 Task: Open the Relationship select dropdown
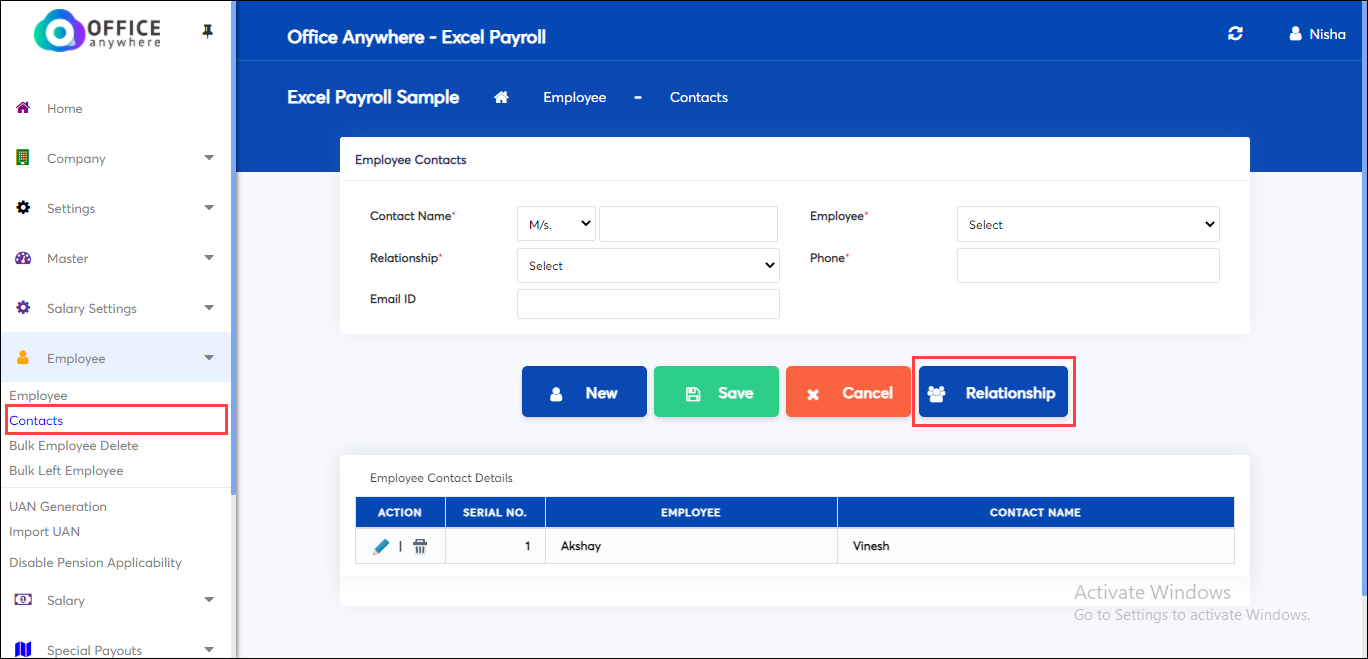648,265
